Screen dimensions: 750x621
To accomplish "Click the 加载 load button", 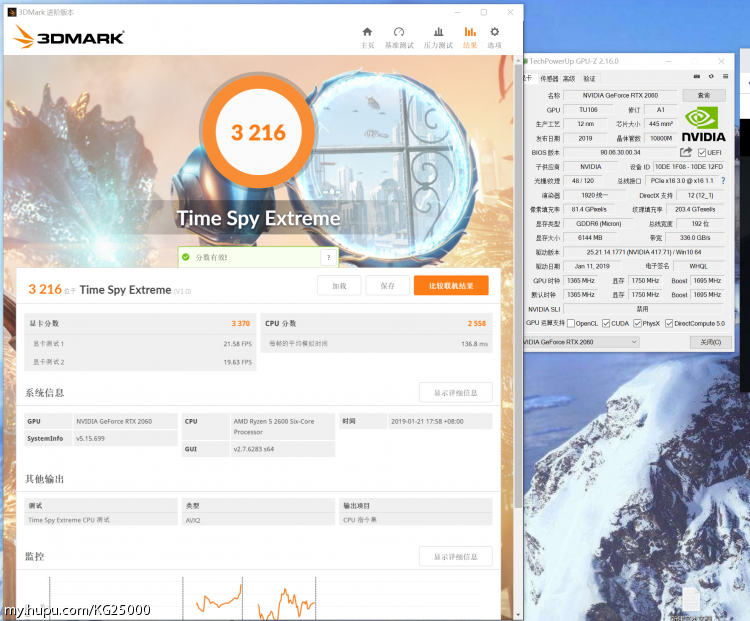I will pos(339,286).
